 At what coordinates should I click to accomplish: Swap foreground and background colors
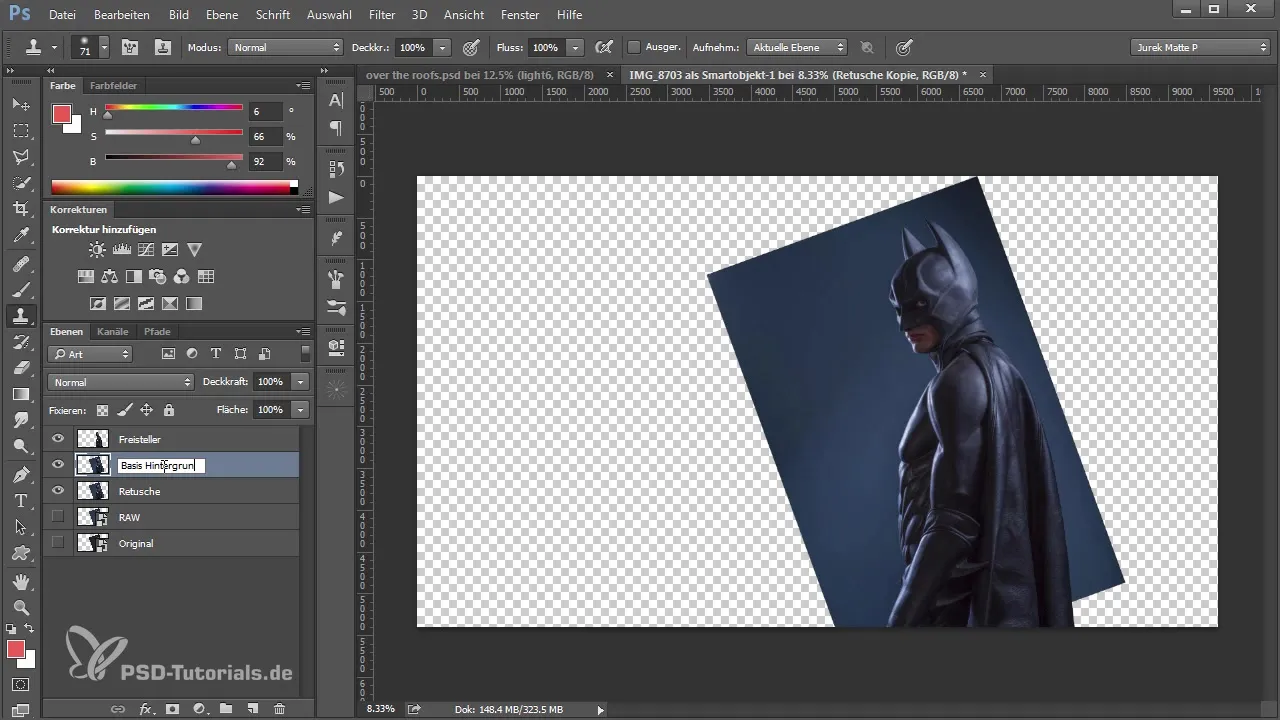(x=29, y=629)
